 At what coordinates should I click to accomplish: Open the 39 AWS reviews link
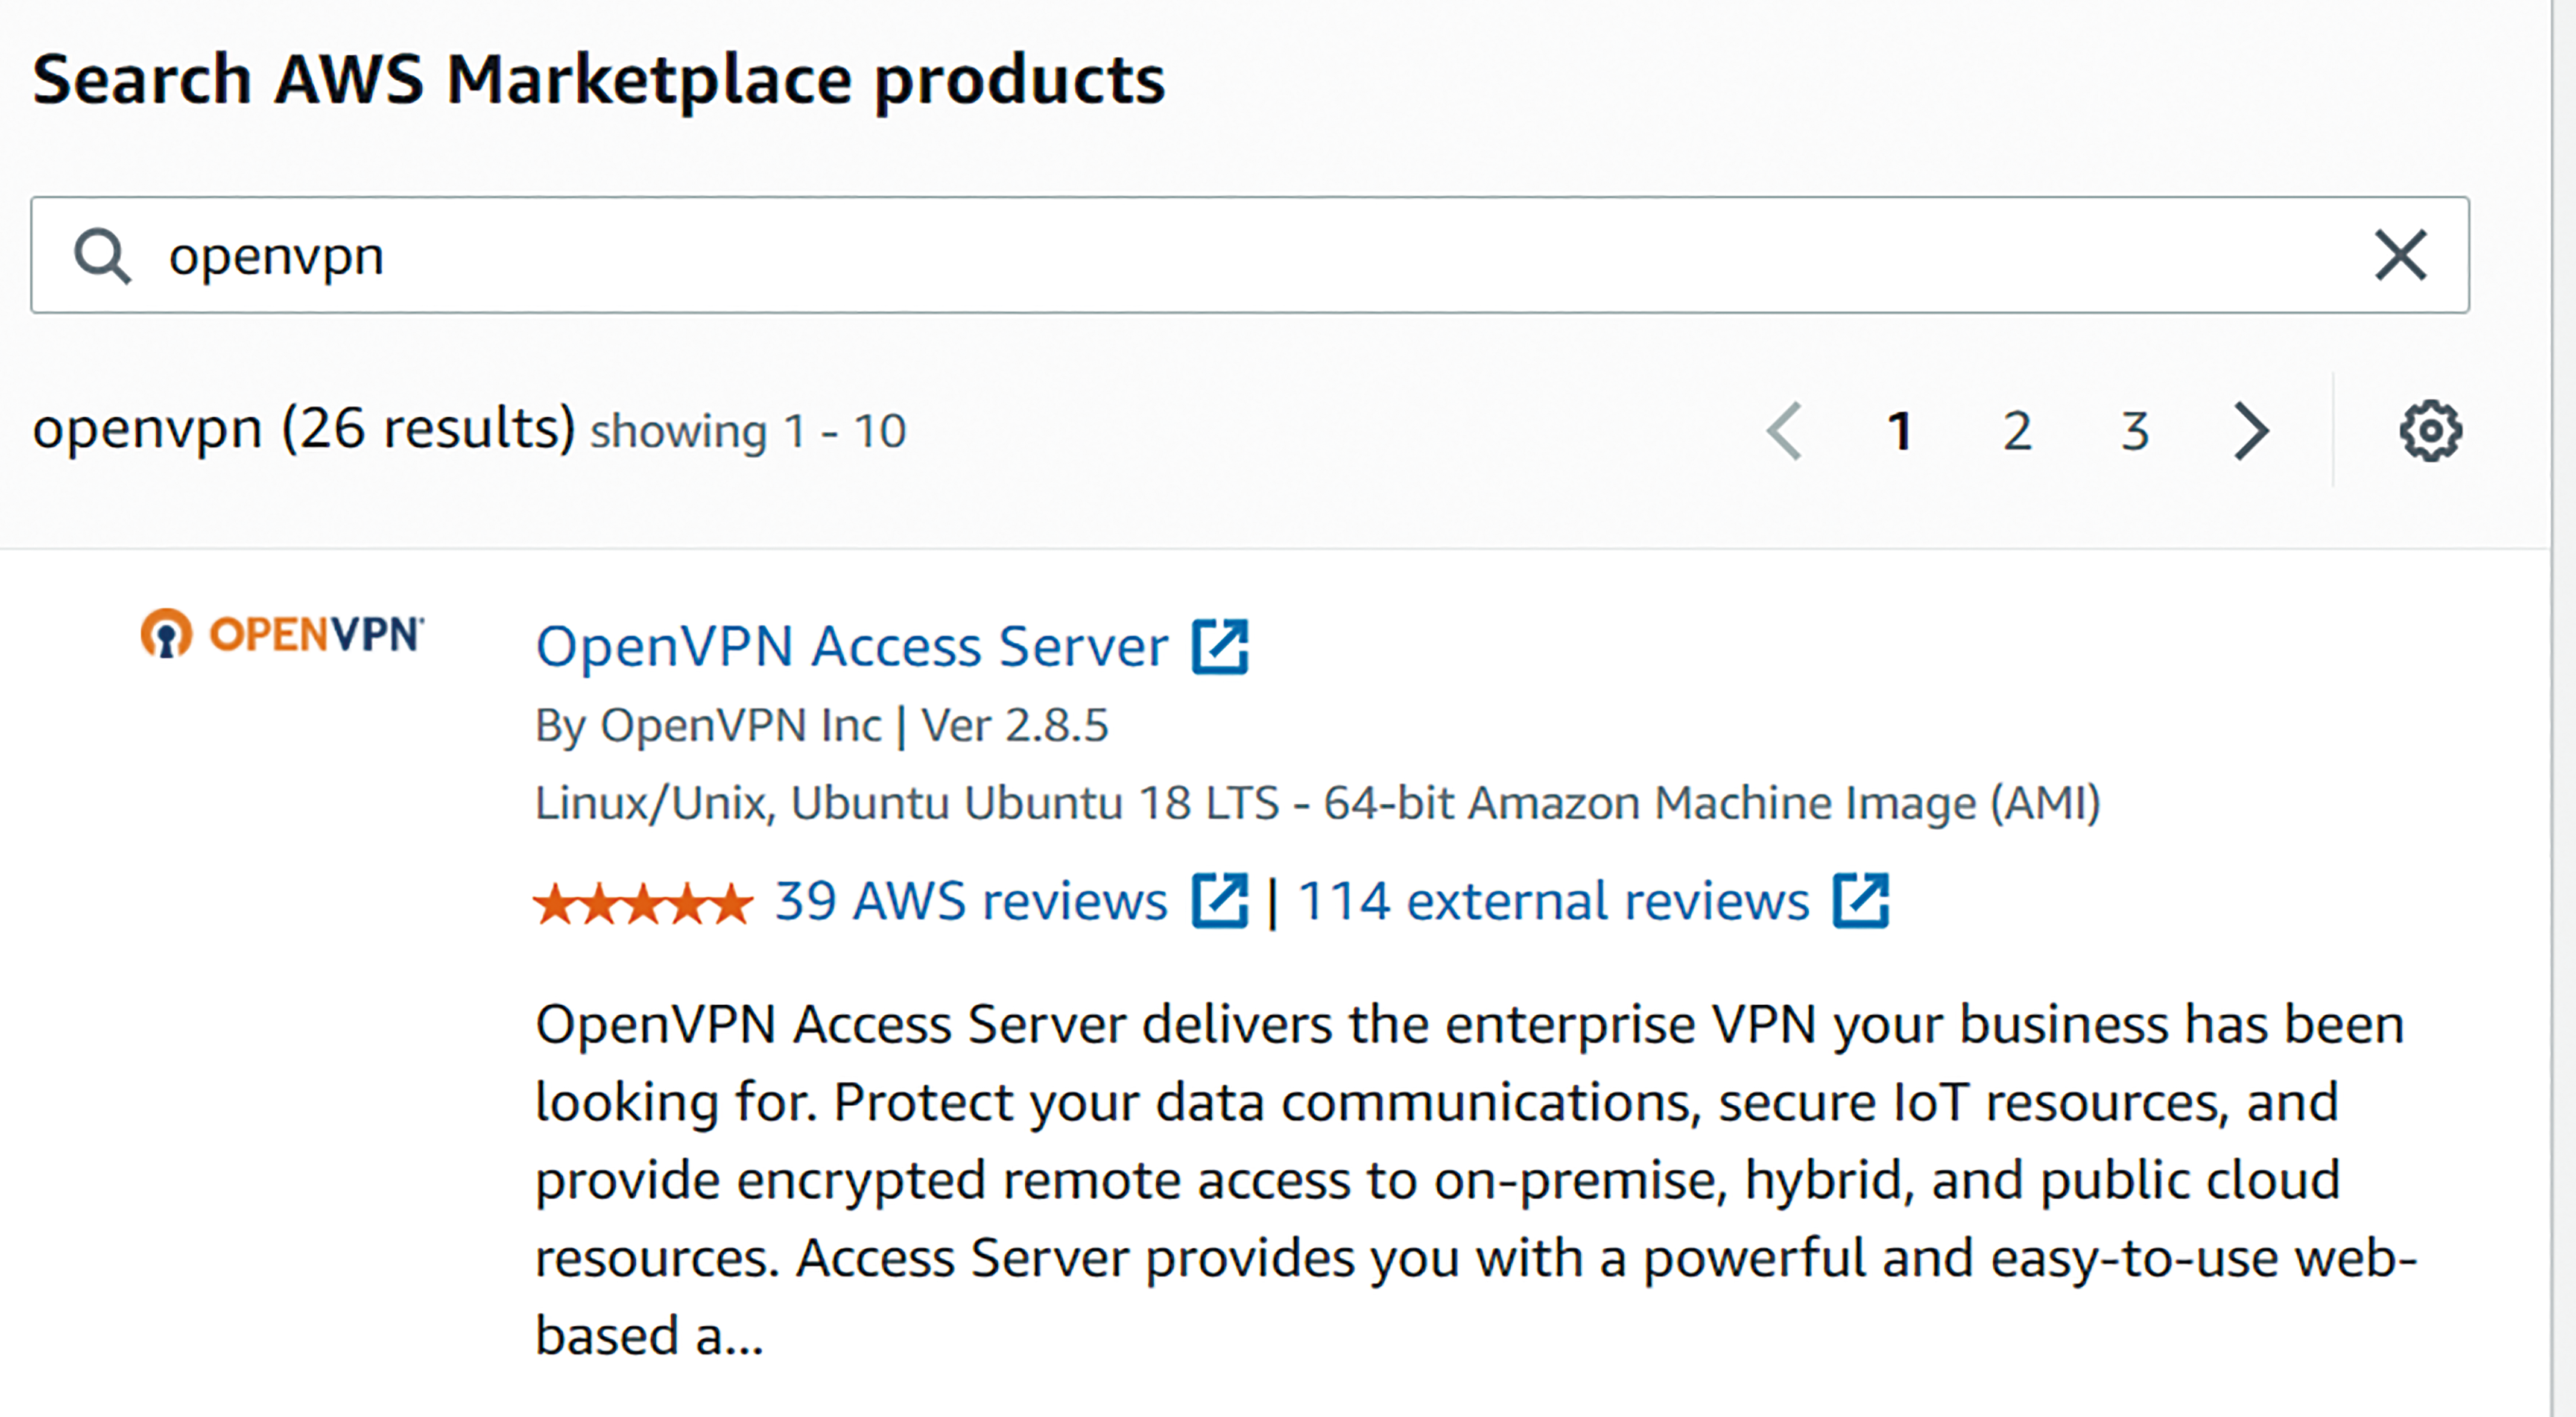971,901
